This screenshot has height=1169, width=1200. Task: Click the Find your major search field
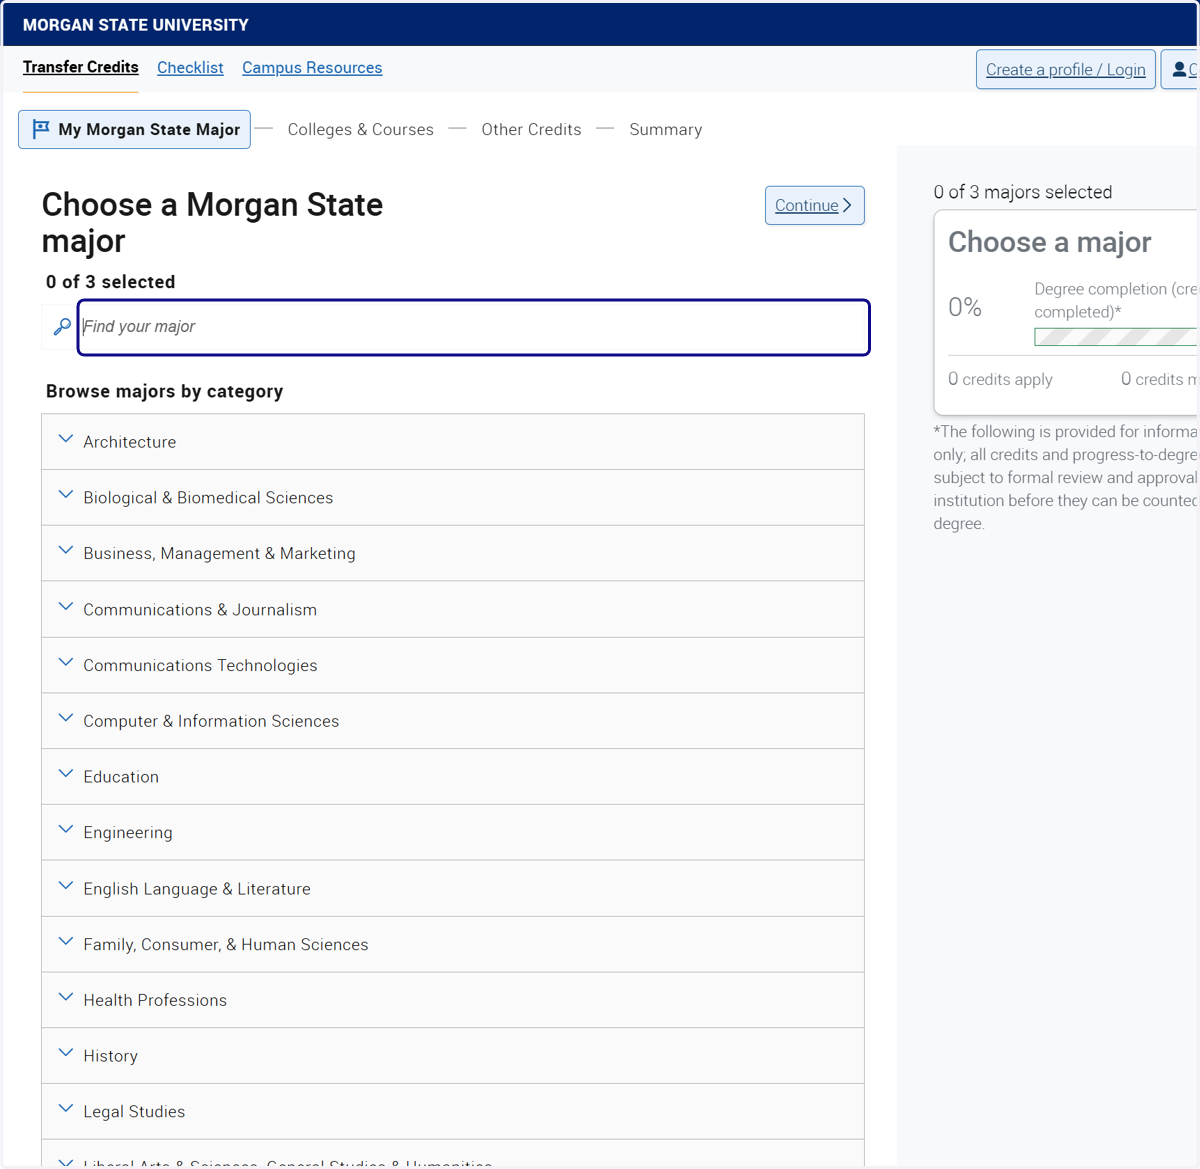click(x=474, y=327)
